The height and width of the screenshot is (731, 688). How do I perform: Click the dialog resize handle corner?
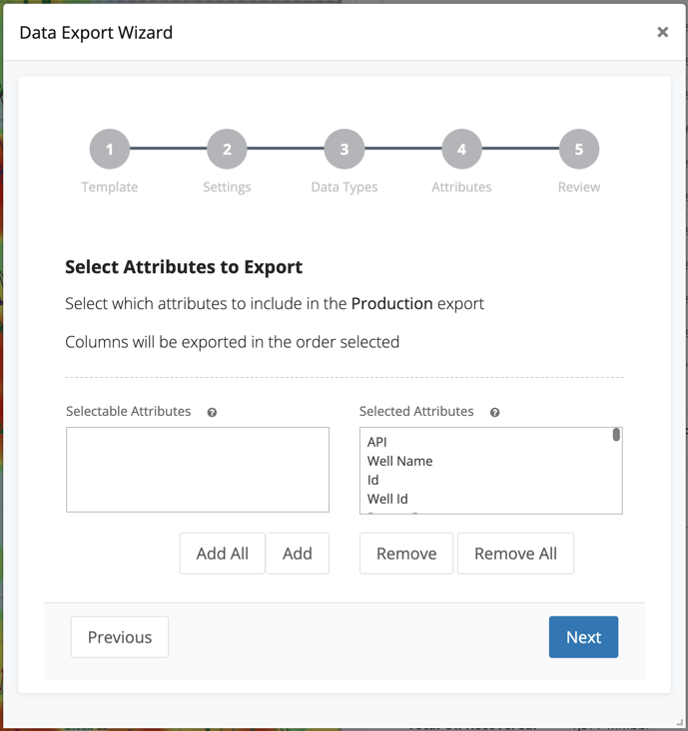point(680,722)
